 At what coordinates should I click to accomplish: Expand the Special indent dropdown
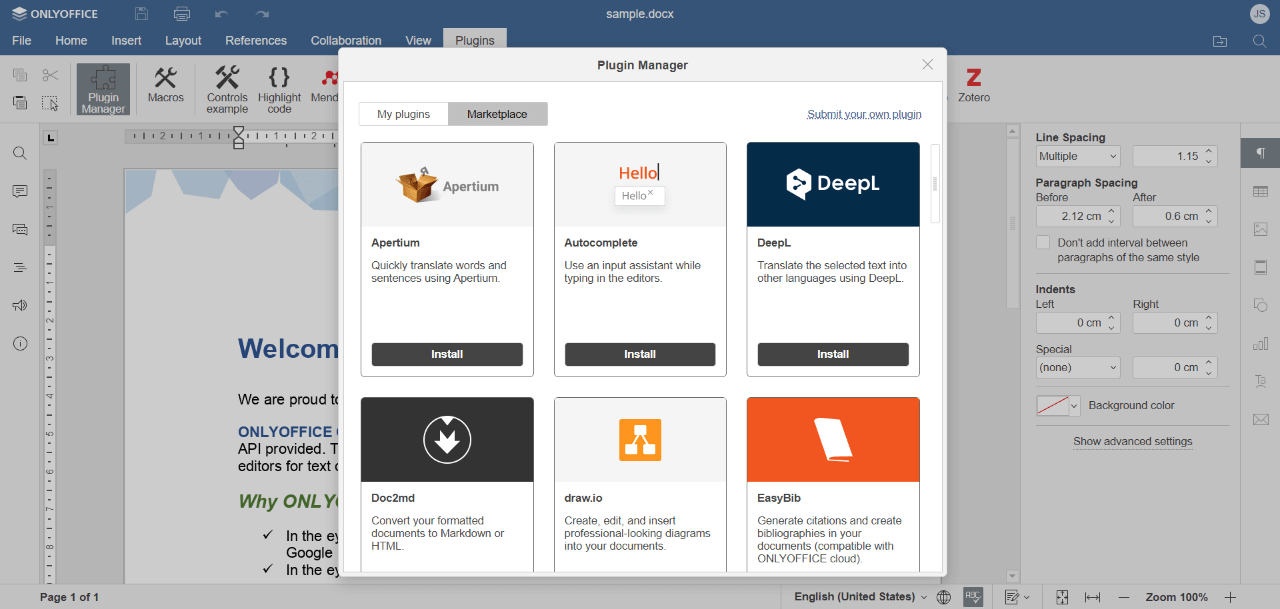1078,367
